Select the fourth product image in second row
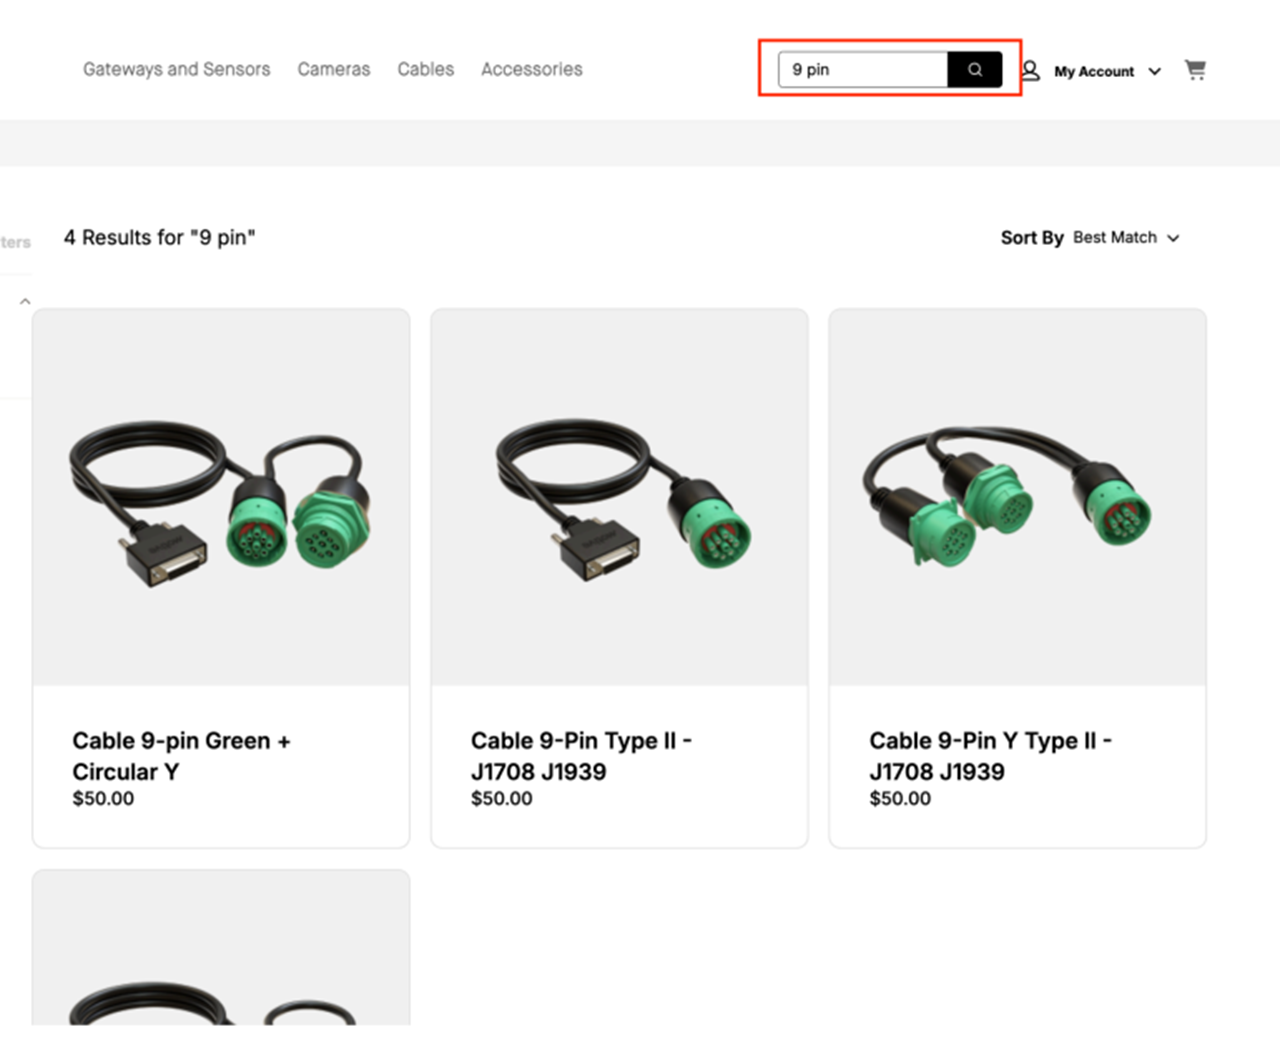The image size is (1280, 1037). (x=221, y=950)
